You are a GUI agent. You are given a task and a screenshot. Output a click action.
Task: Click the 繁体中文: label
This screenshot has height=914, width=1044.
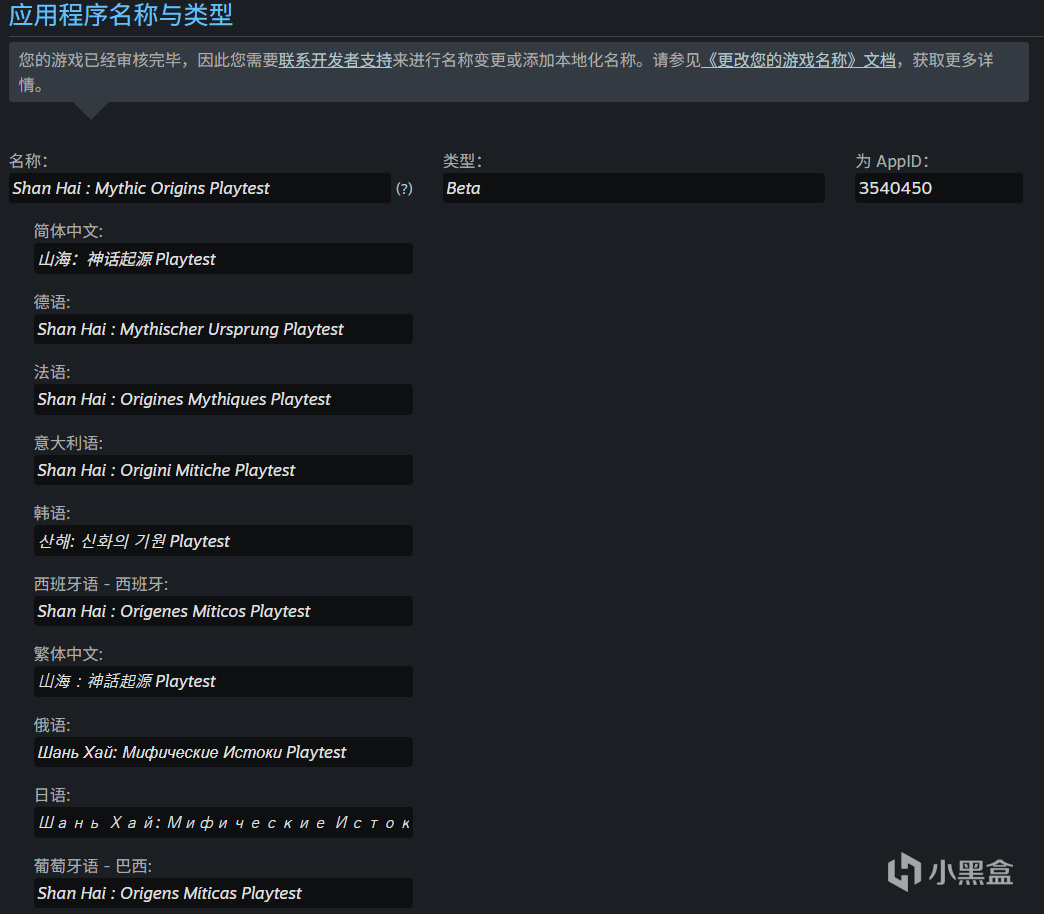pyautogui.click(x=69, y=654)
